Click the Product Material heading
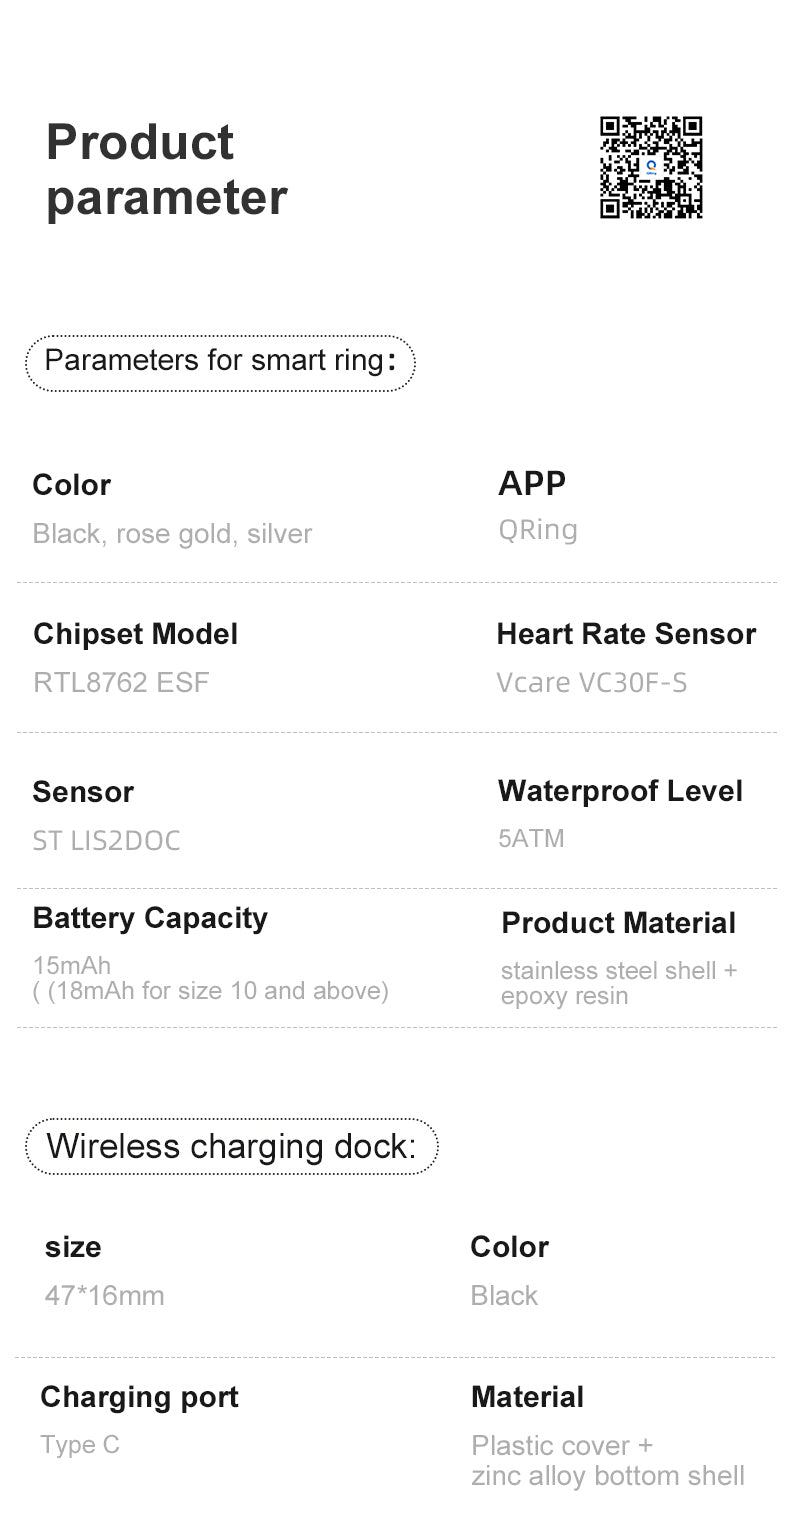This screenshot has height=1519, width=800. point(618,923)
